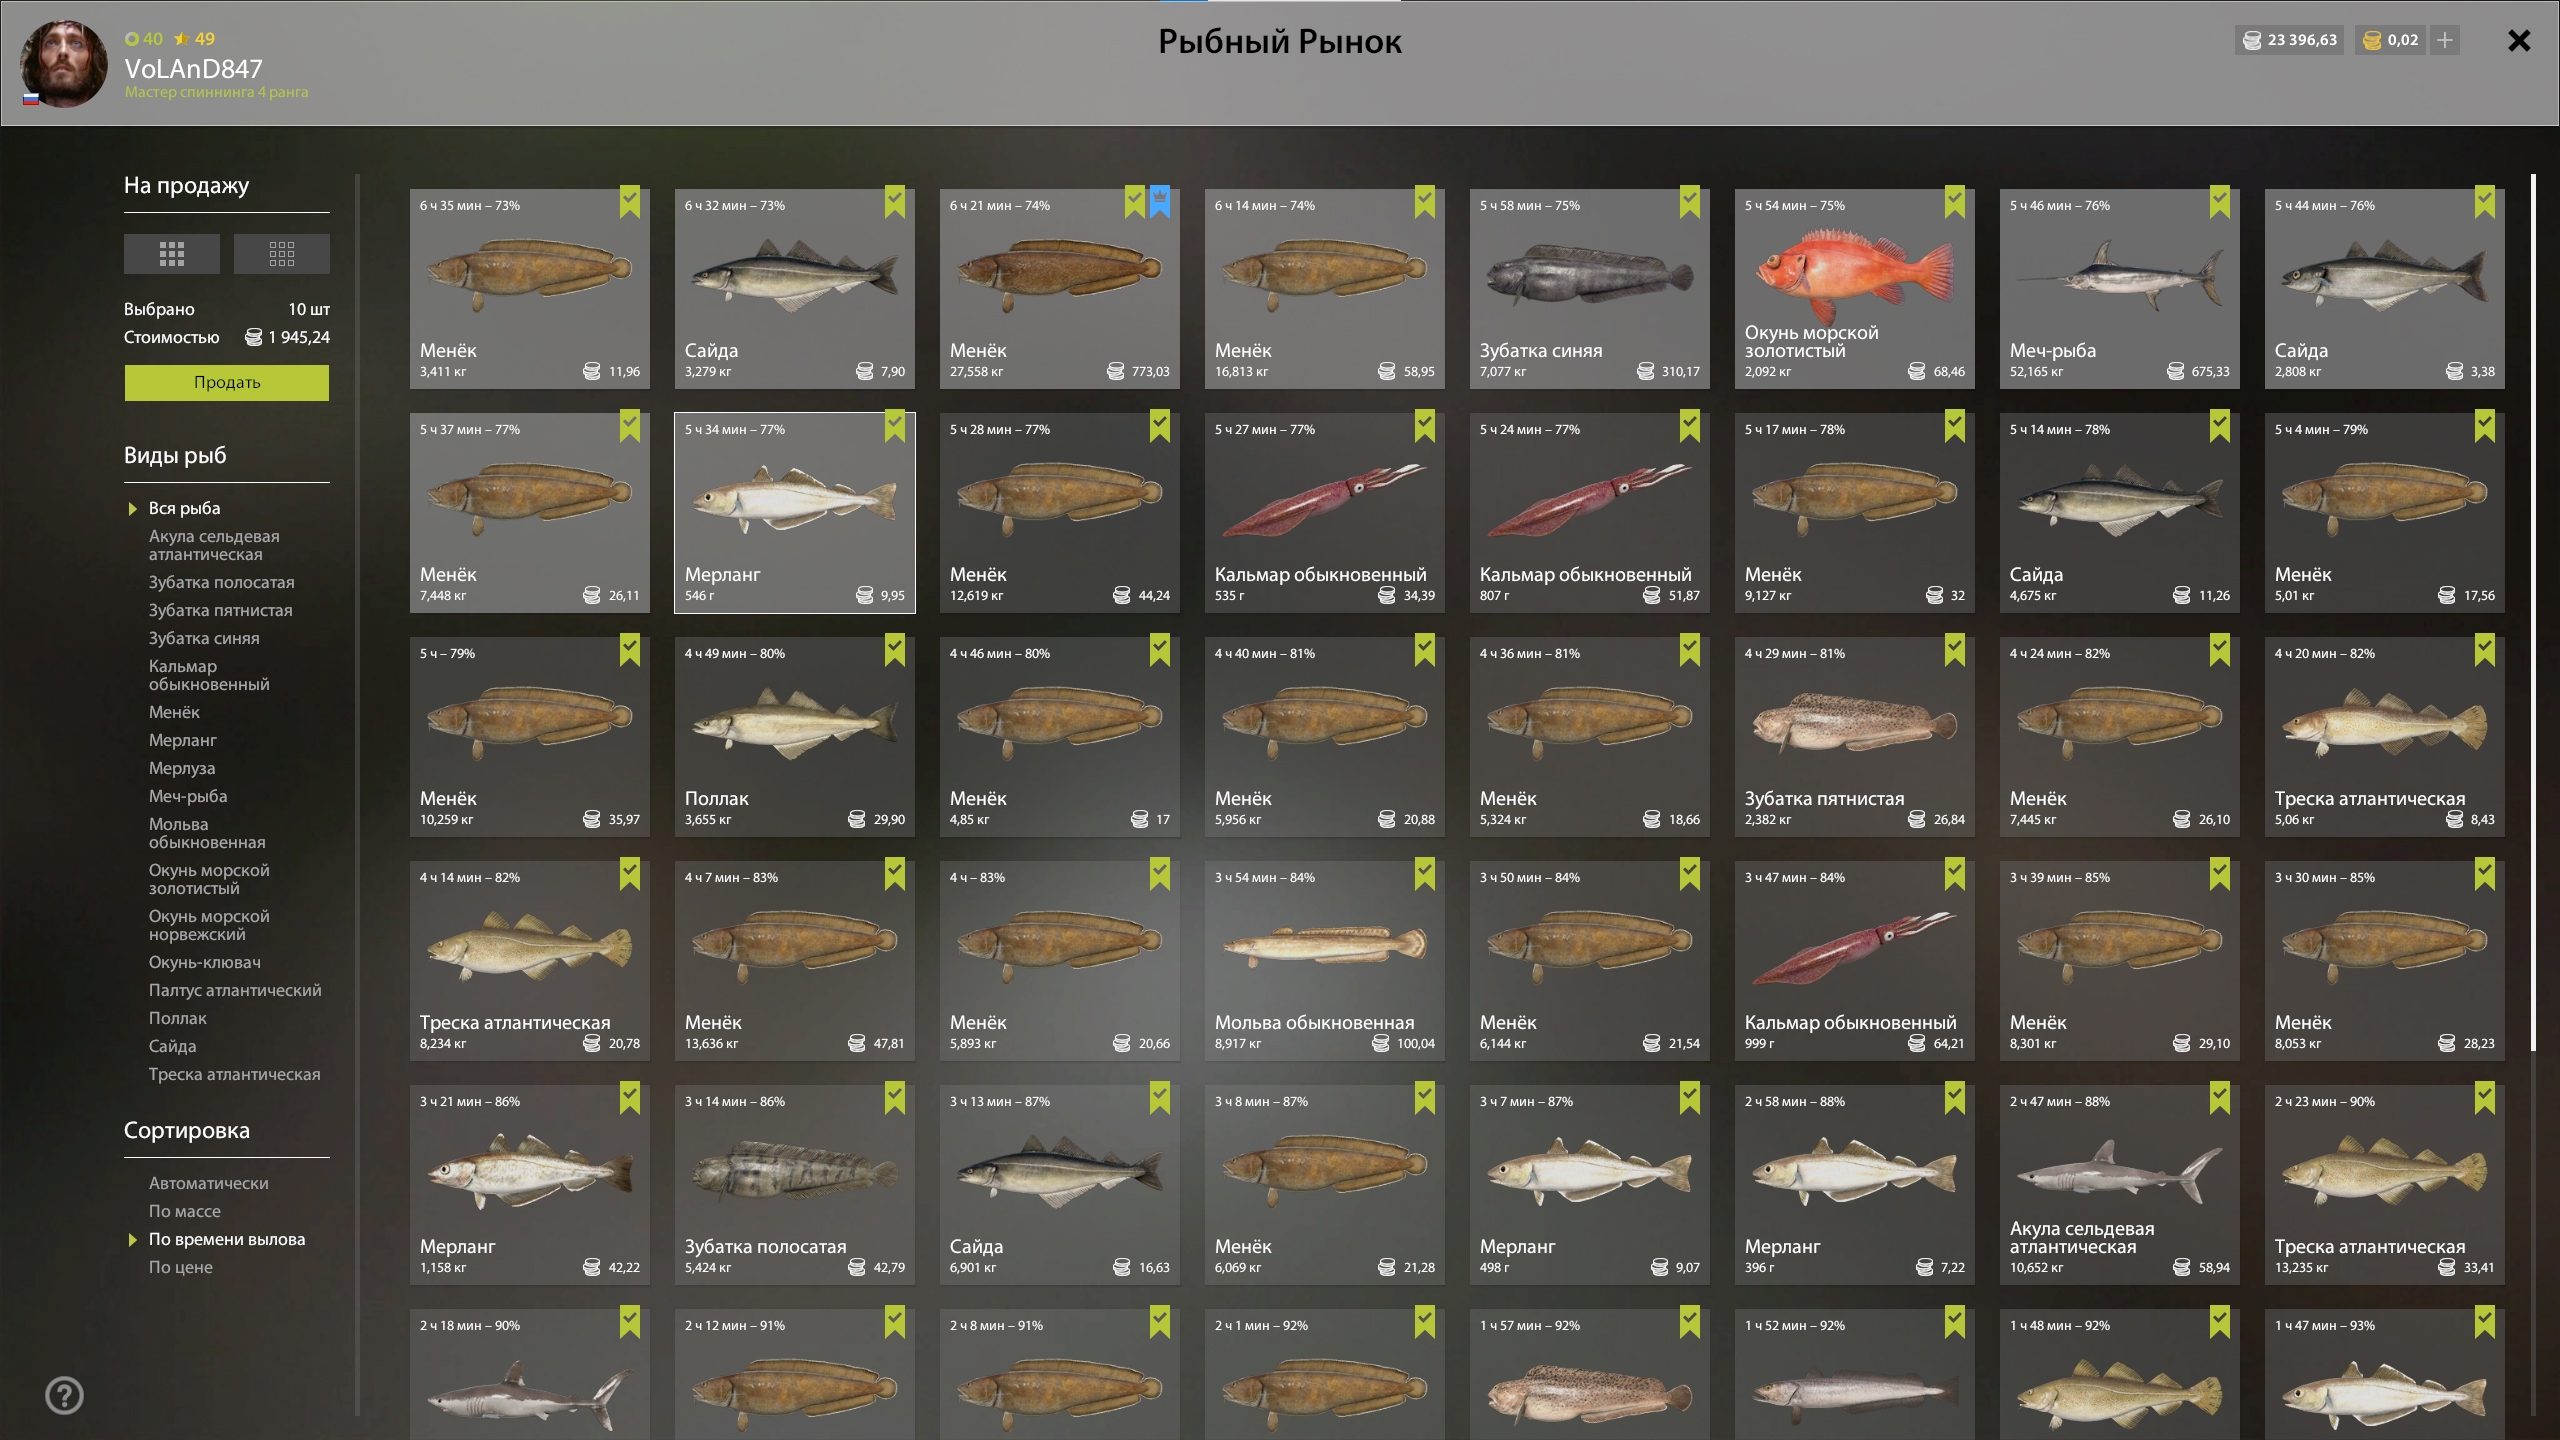The width and height of the screenshot is (2560, 1440).
Task: Filter by Кальмар обыкновенный species
Action: 209,675
